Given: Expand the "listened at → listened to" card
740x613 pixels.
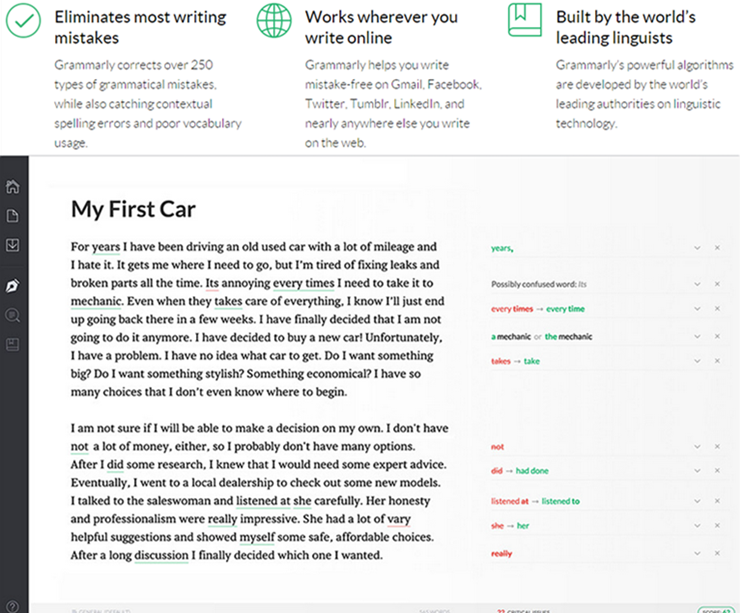Looking at the screenshot, I should click(697, 501).
